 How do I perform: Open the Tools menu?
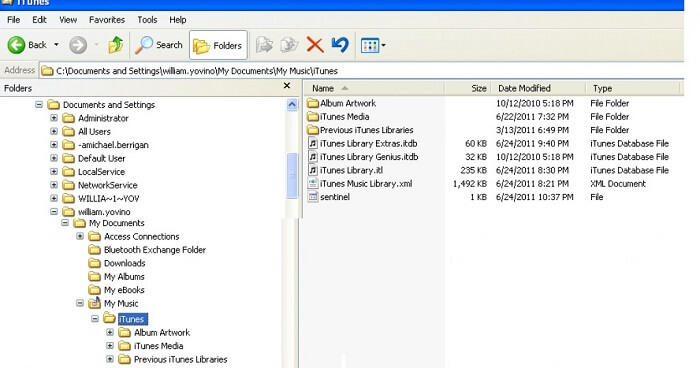click(147, 20)
